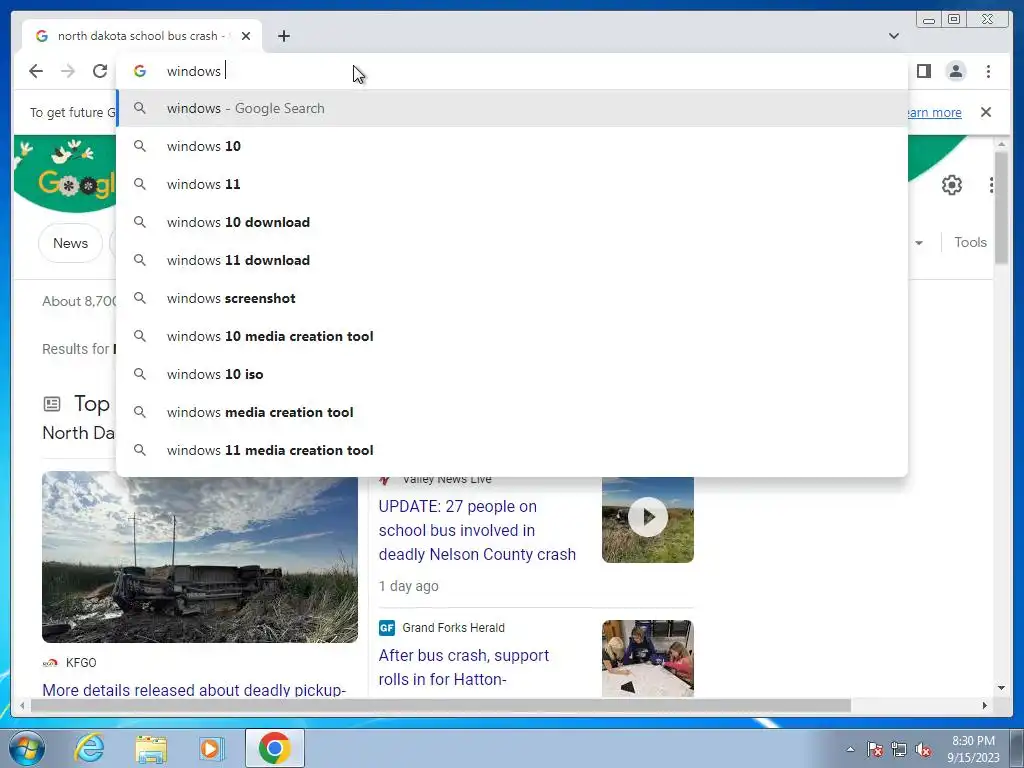Select 'windows - Google Search' suggestion
The width and height of the screenshot is (1024, 768).
pos(512,108)
